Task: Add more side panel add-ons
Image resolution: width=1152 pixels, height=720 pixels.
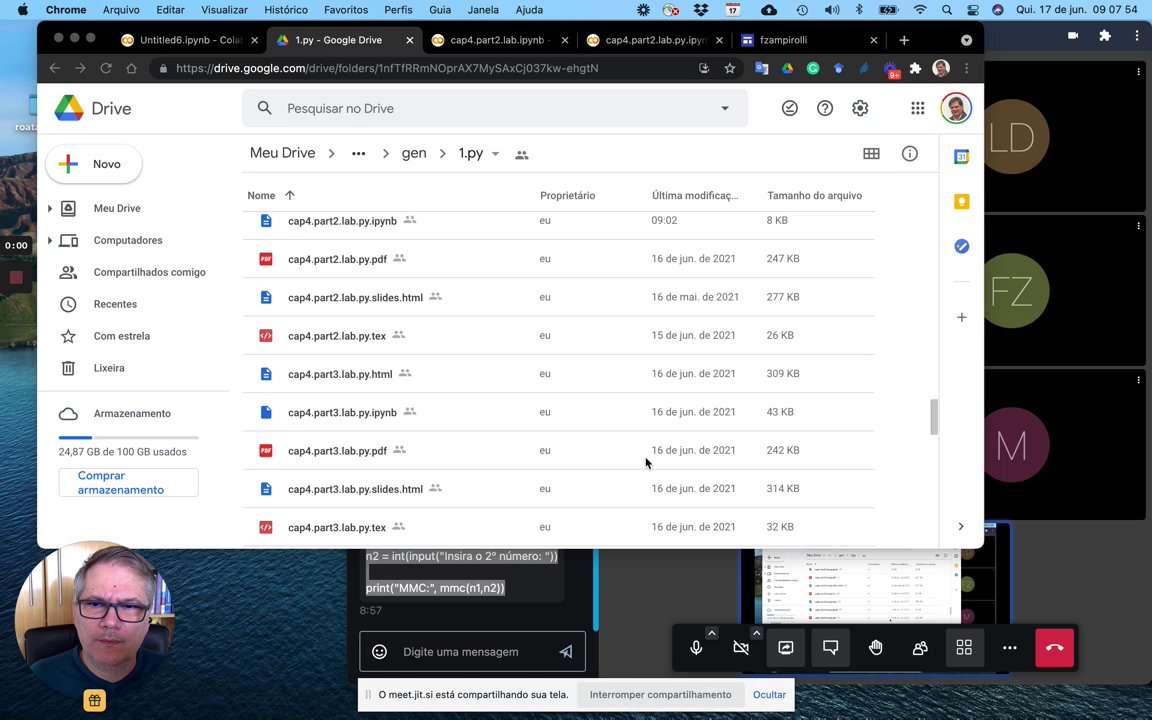Action: (x=961, y=317)
